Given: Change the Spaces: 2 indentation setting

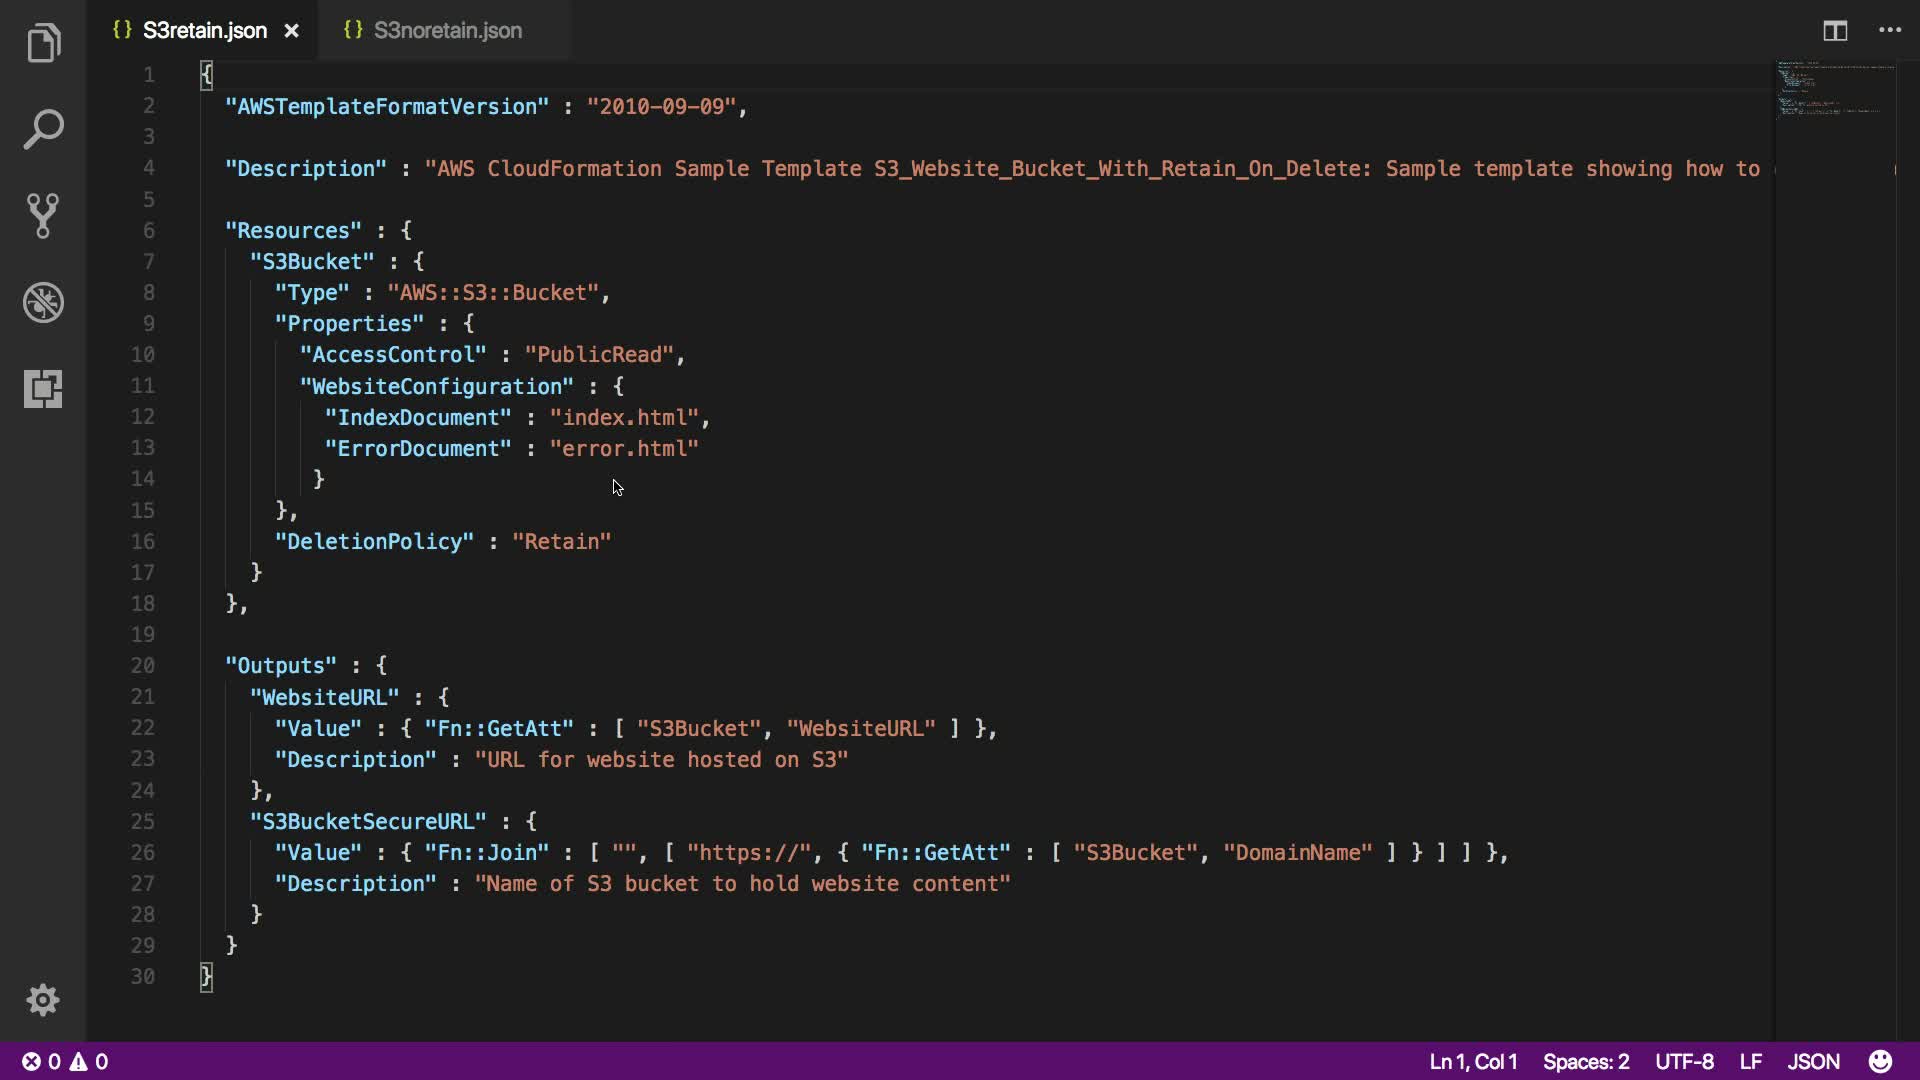Looking at the screenshot, I should (1585, 1061).
